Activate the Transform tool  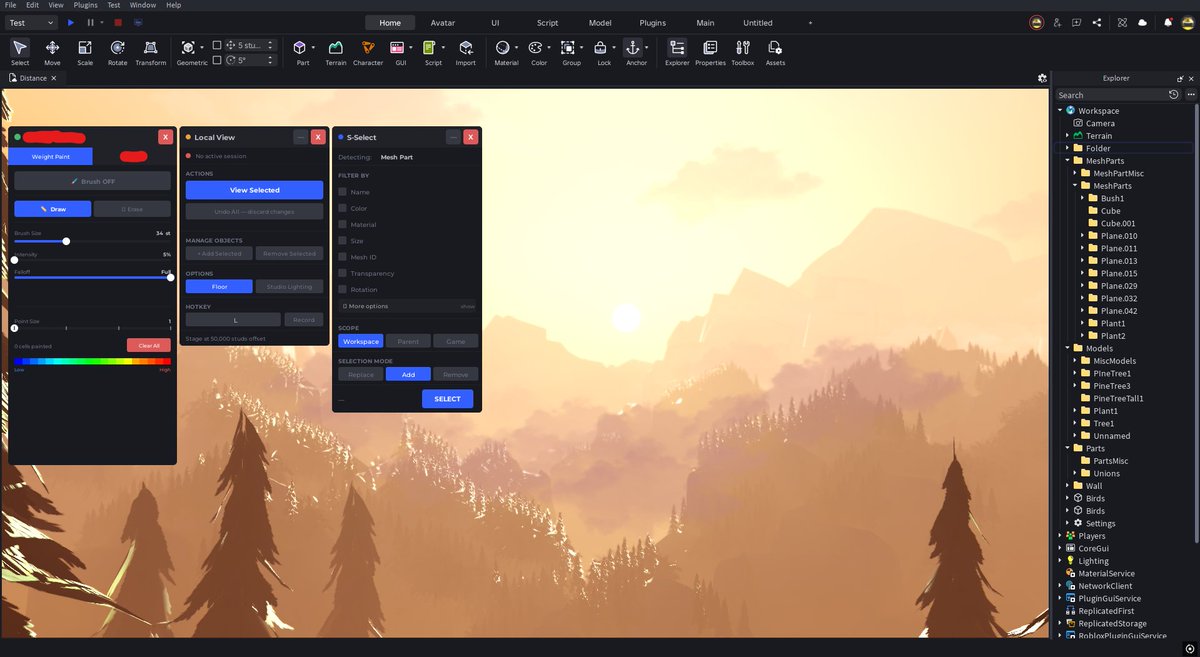151,51
